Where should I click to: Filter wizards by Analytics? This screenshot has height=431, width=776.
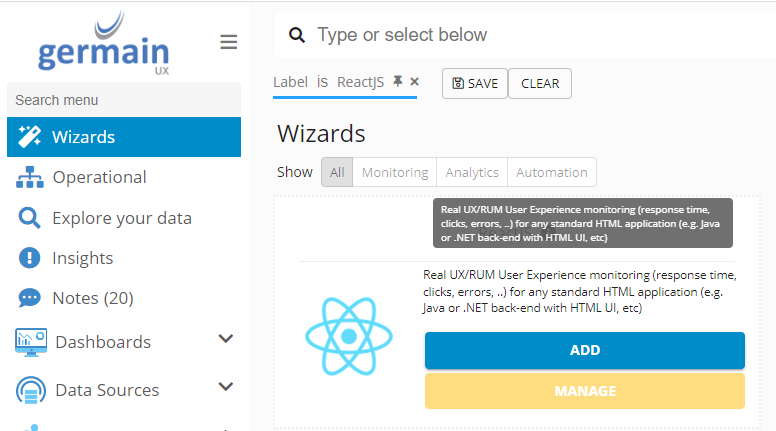472,172
